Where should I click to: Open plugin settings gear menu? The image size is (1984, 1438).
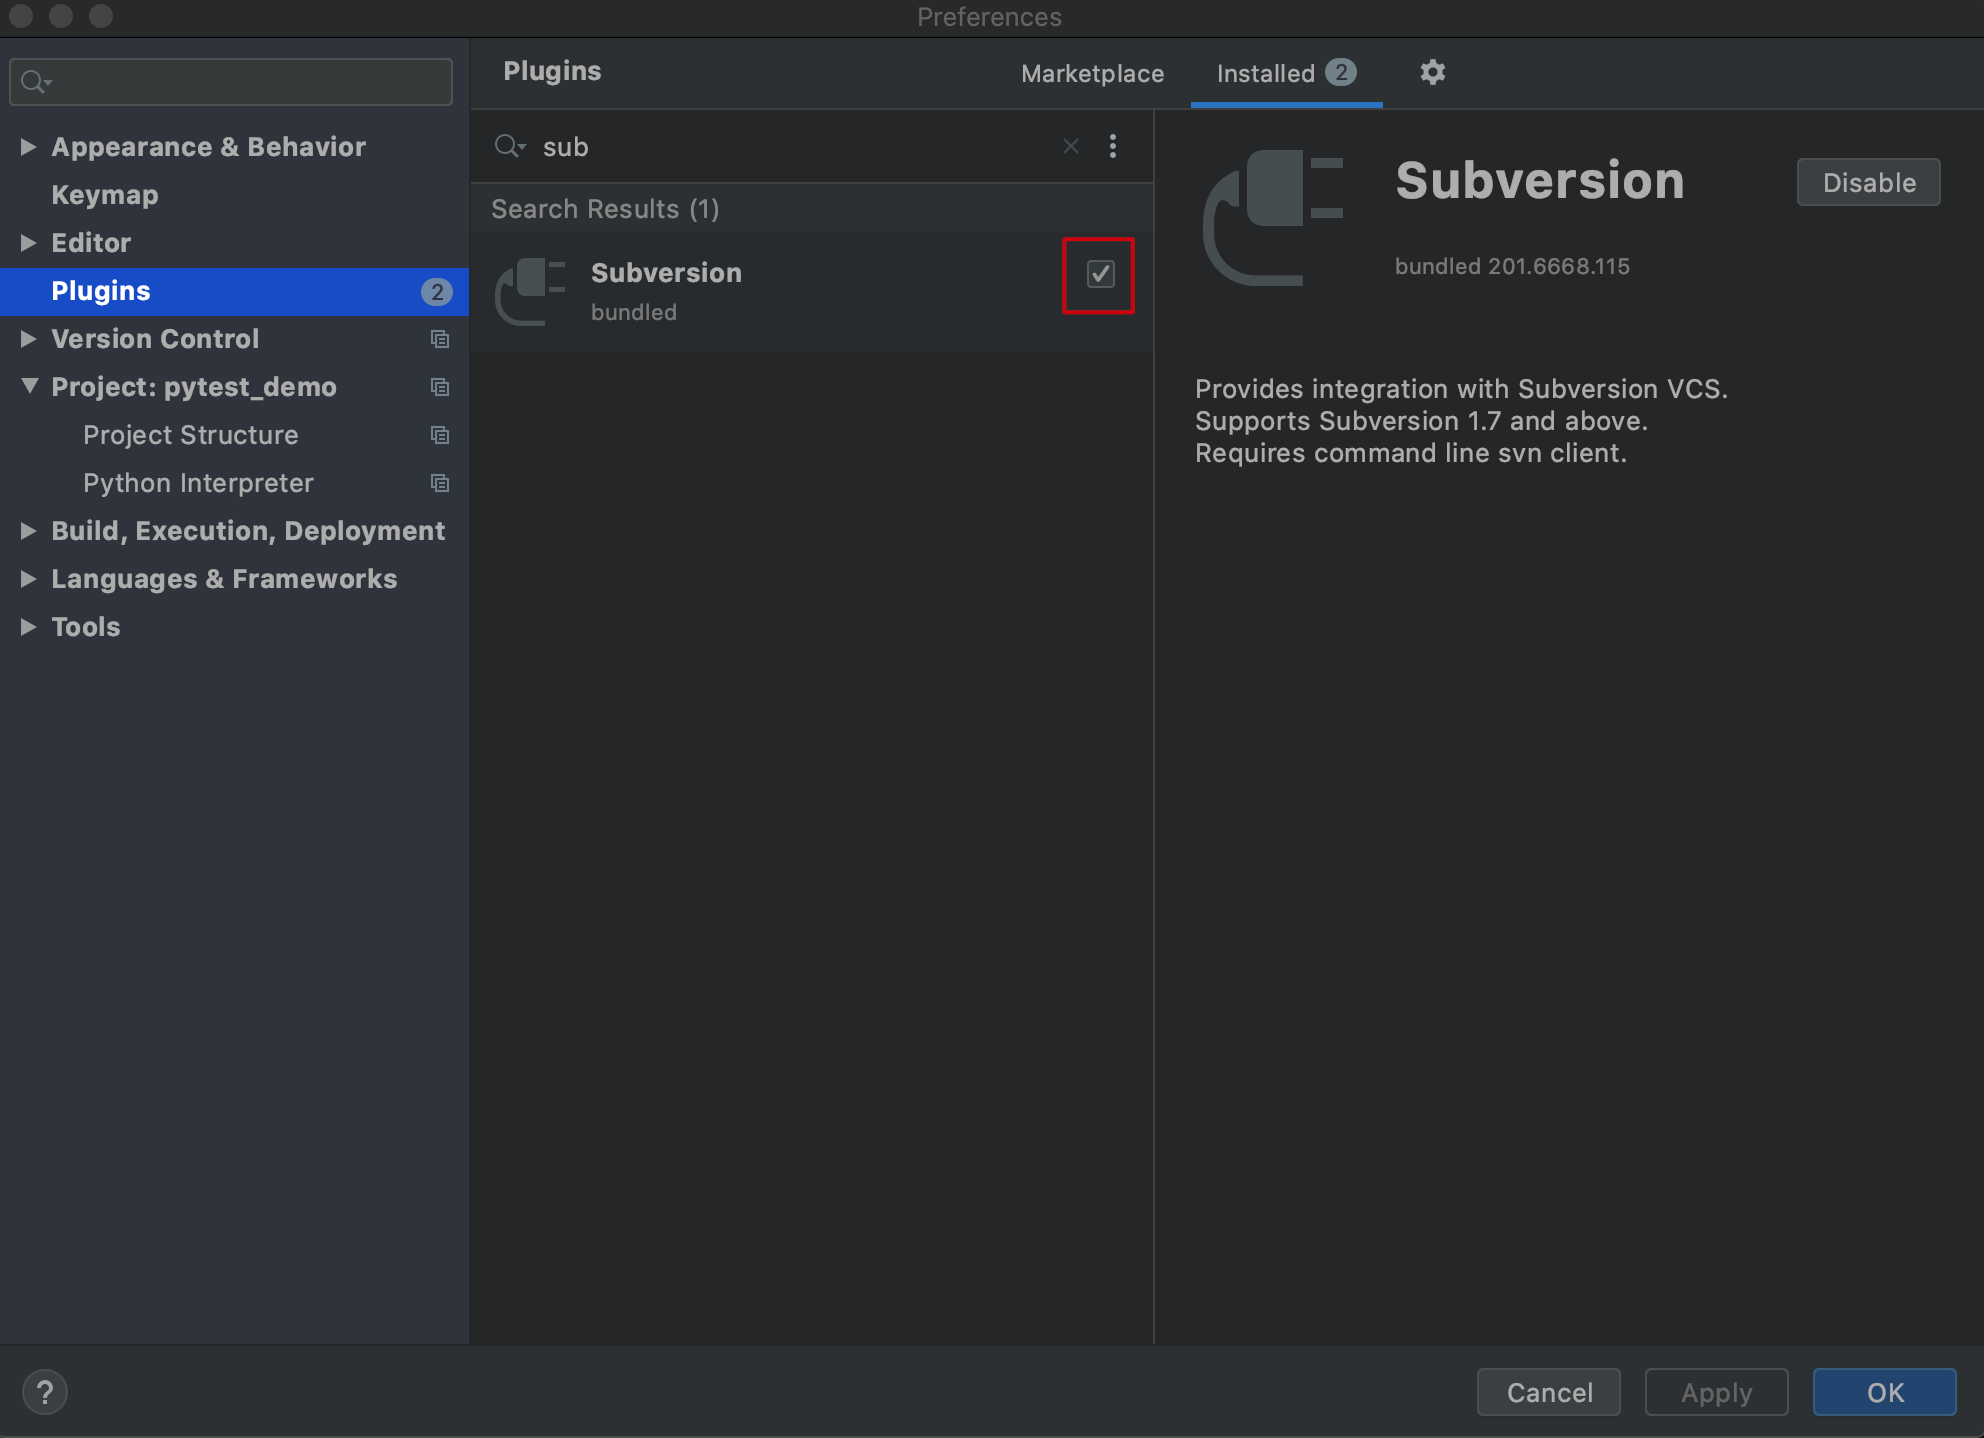[x=1432, y=72]
